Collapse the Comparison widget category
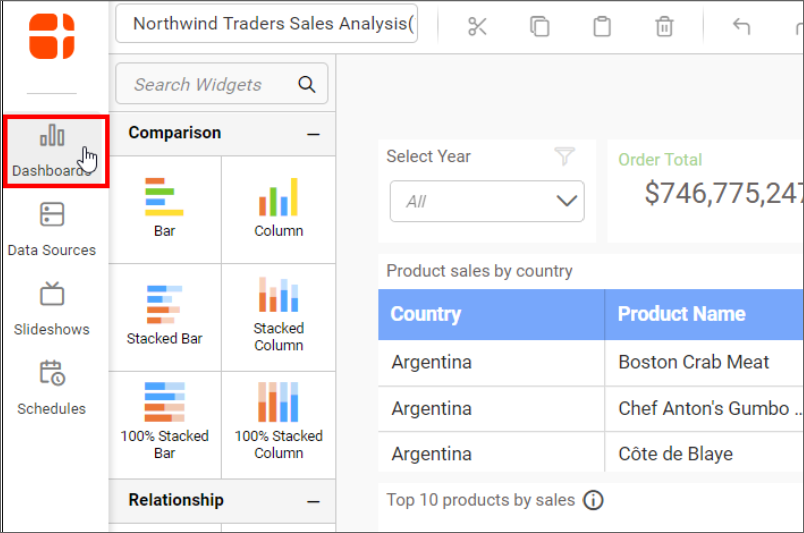 click(313, 134)
